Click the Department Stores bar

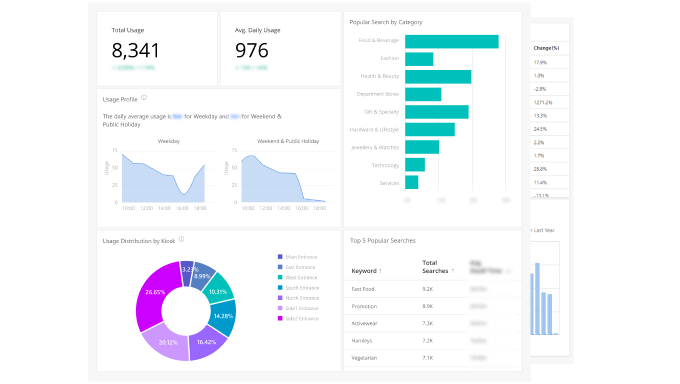(423, 95)
